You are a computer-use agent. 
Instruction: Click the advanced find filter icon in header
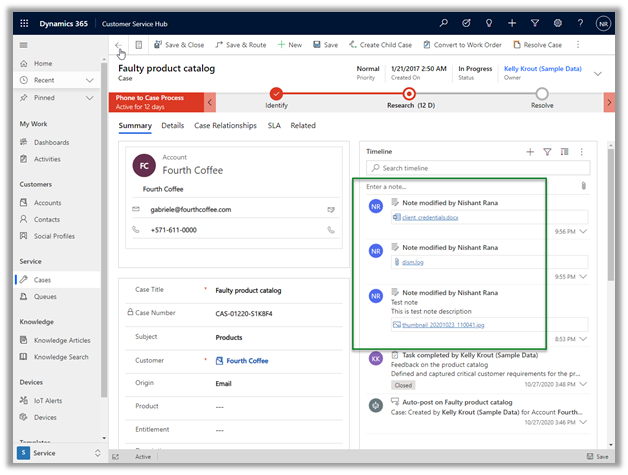tap(534, 21)
